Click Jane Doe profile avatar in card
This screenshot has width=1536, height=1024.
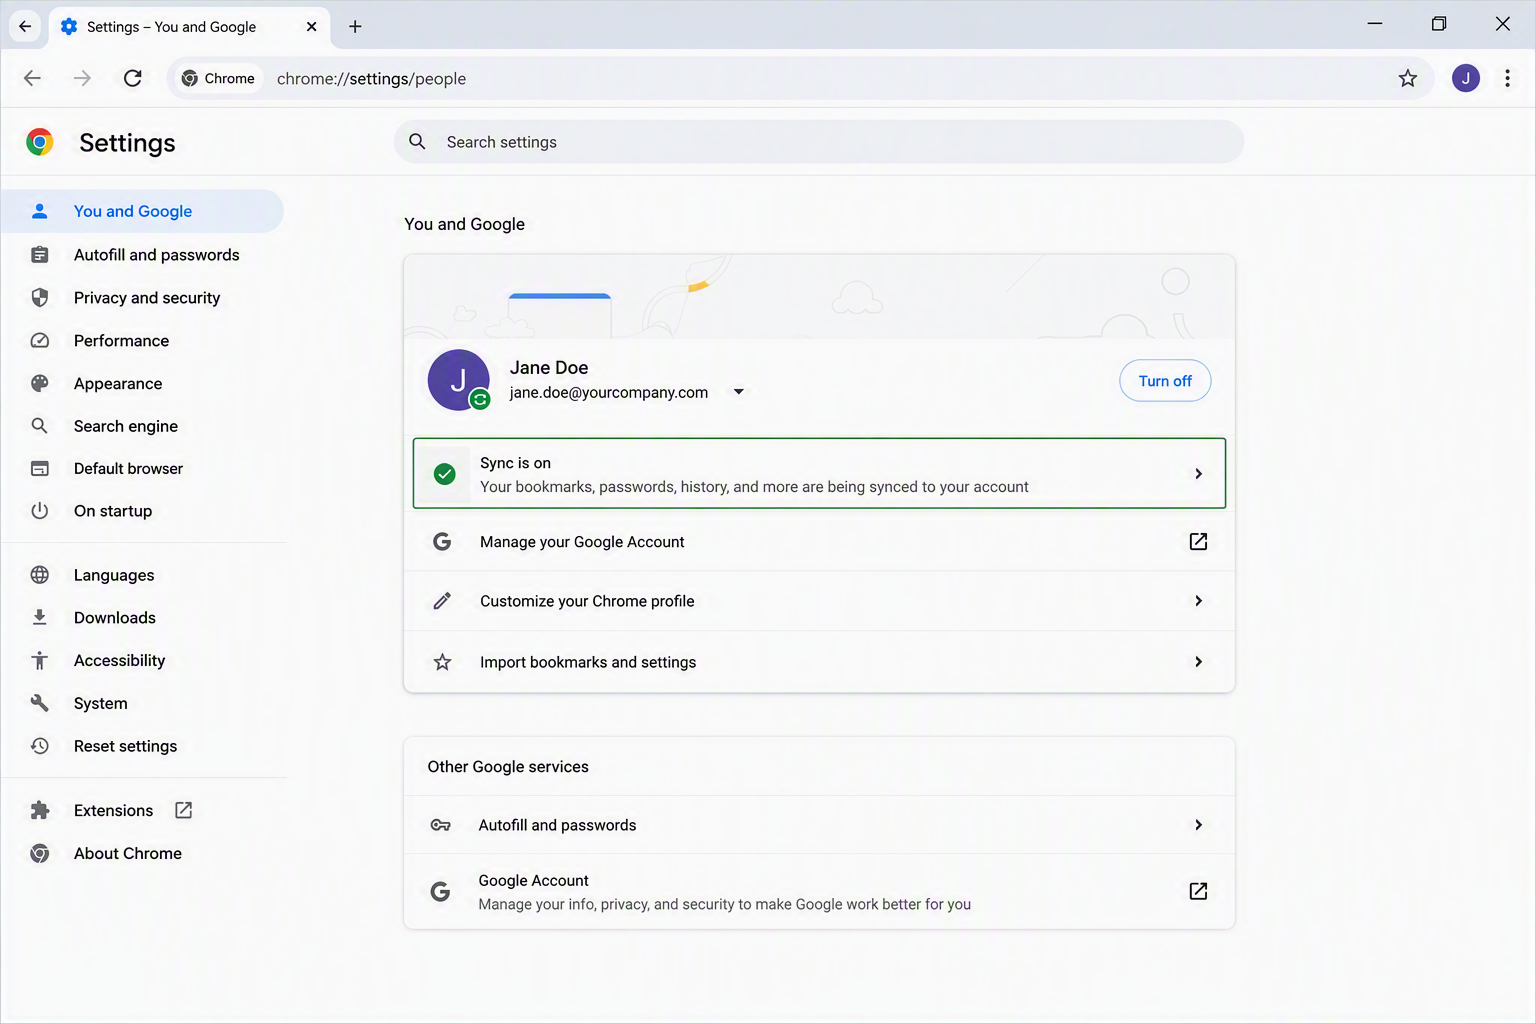[x=458, y=380]
